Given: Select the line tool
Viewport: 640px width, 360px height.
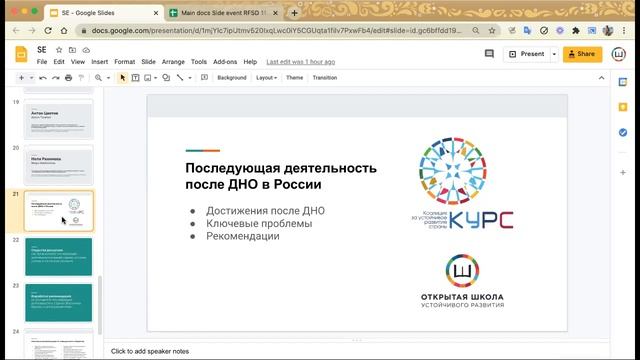Looking at the screenshot, I should click(180, 78).
